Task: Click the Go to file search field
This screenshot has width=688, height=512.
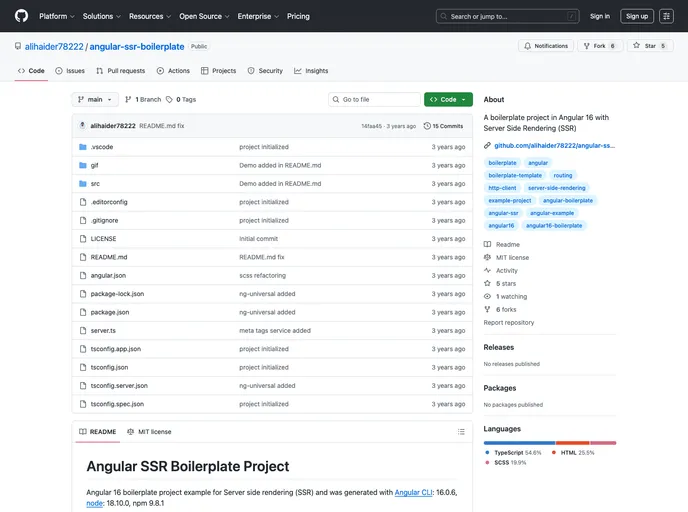Action: tap(374, 100)
